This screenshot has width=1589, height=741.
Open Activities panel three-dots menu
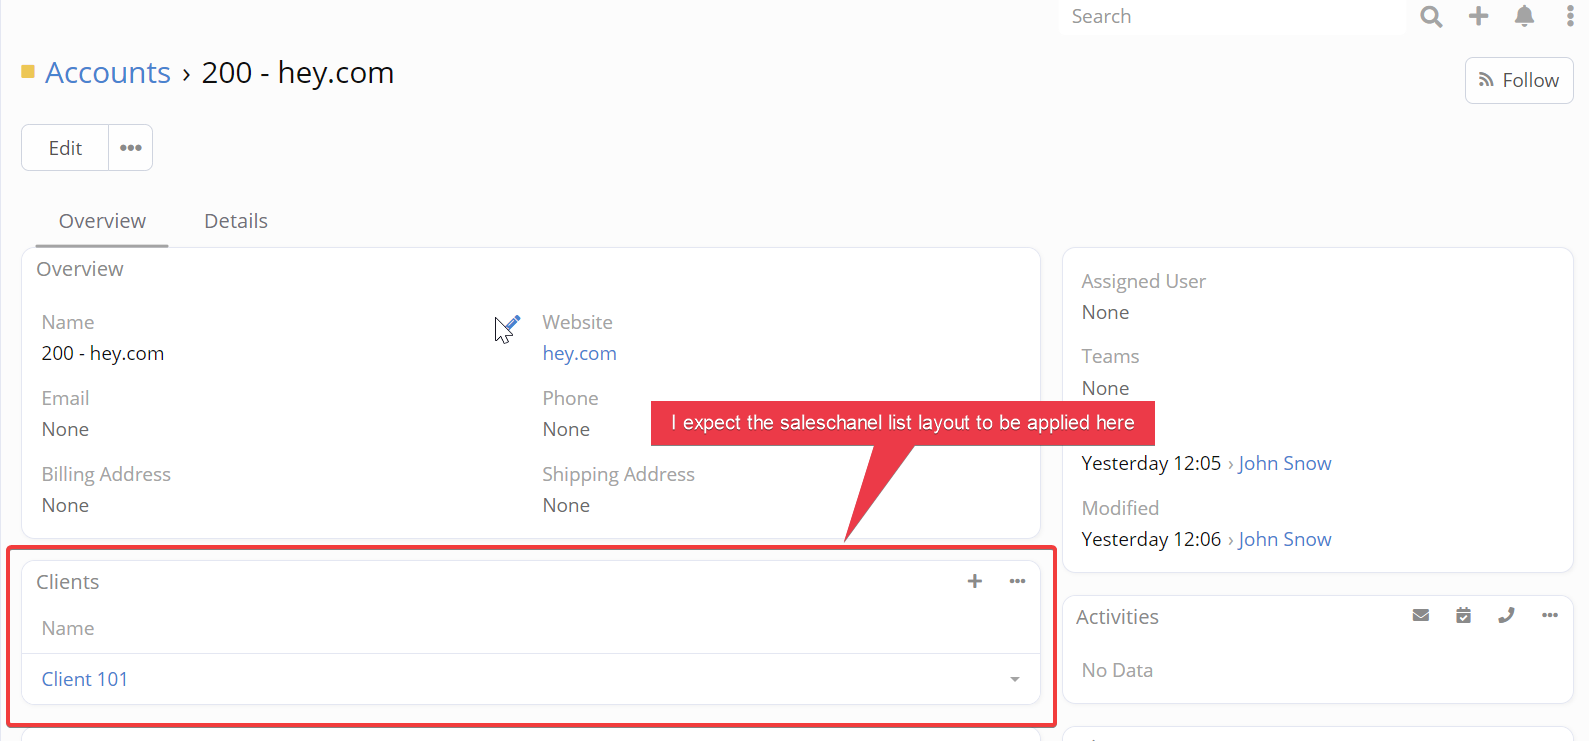[x=1550, y=615]
